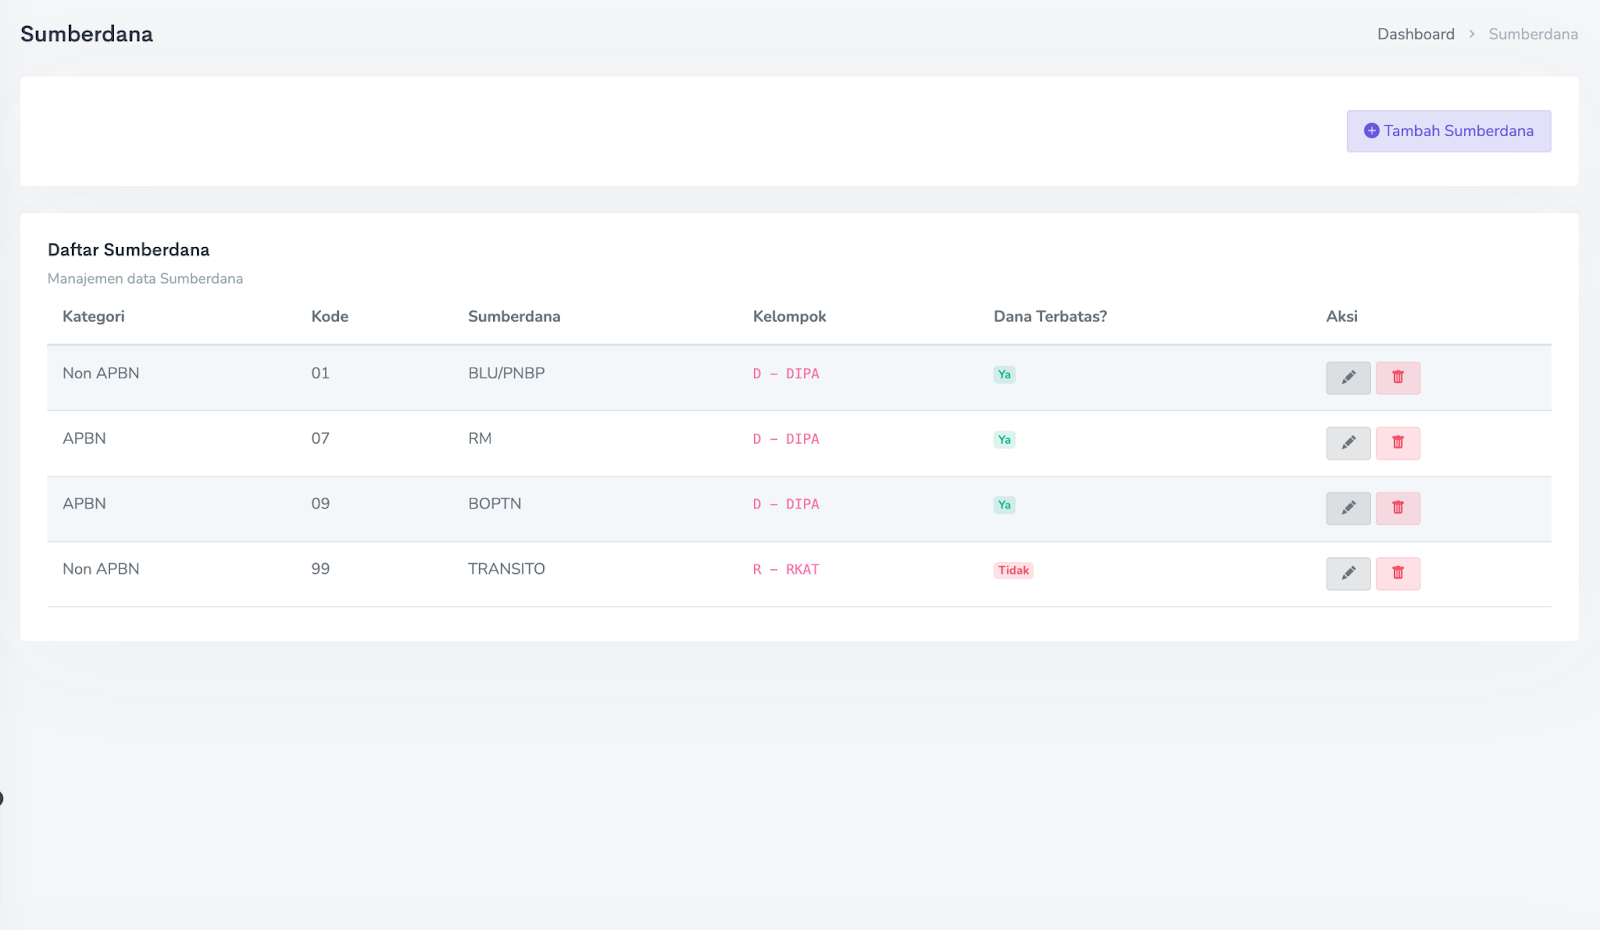The width and height of the screenshot is (1600, 930).
Task: Delete the BOPTN sumberdana entry
Action: (x=1398, y=508)
